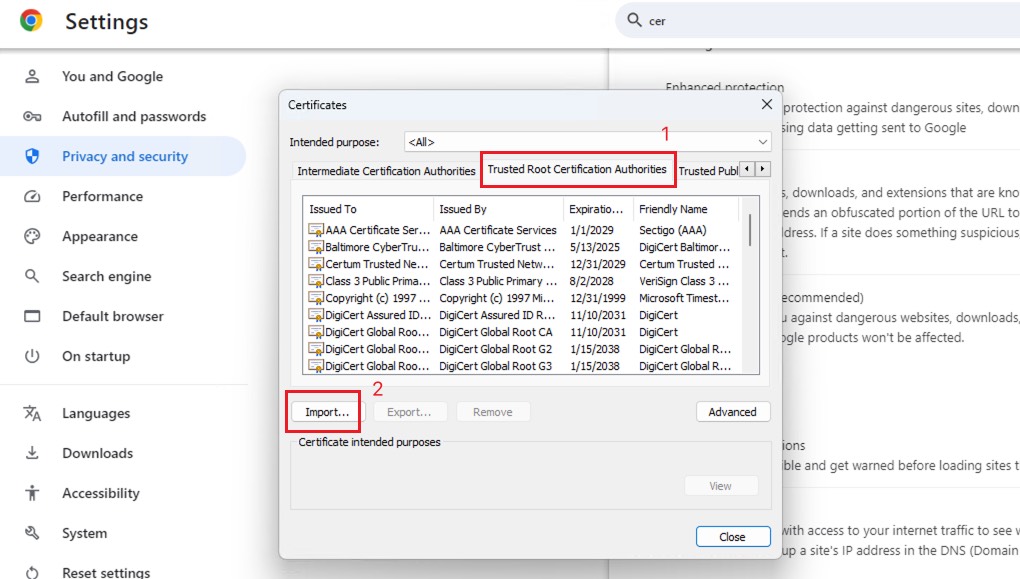Switch to Intermediate Certification Authorities tab
The image size is (1020, 579).
pos(386,171)
